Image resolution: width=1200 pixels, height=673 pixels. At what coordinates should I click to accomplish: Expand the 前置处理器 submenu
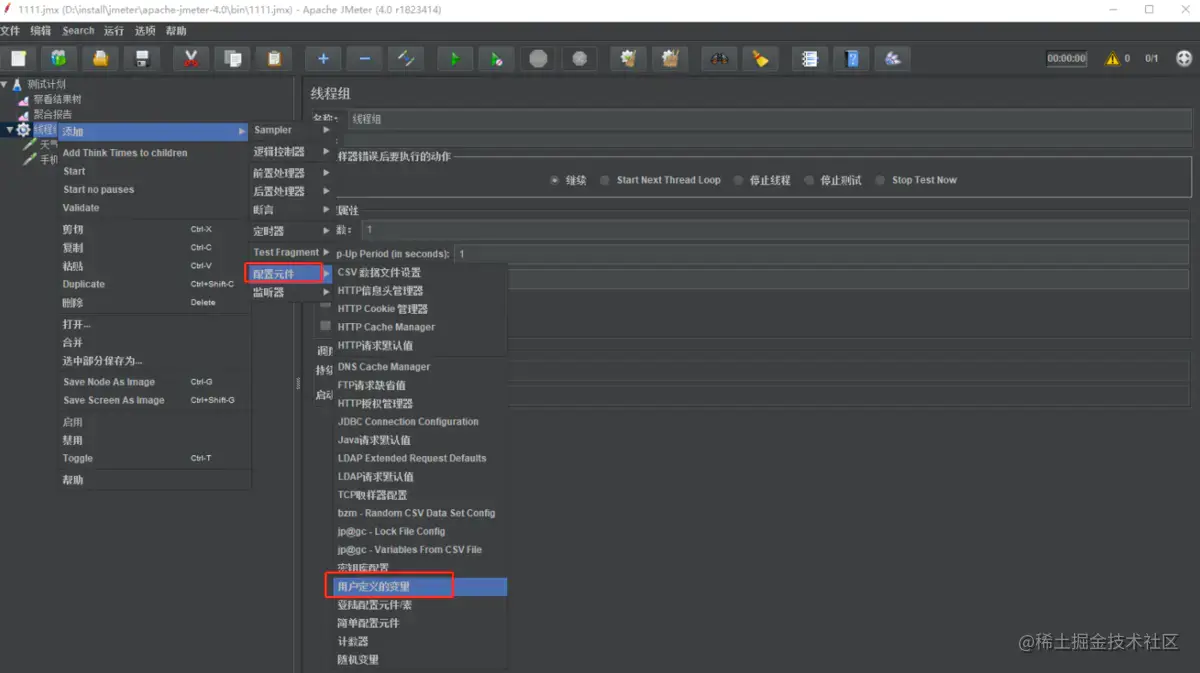[291, 173]
